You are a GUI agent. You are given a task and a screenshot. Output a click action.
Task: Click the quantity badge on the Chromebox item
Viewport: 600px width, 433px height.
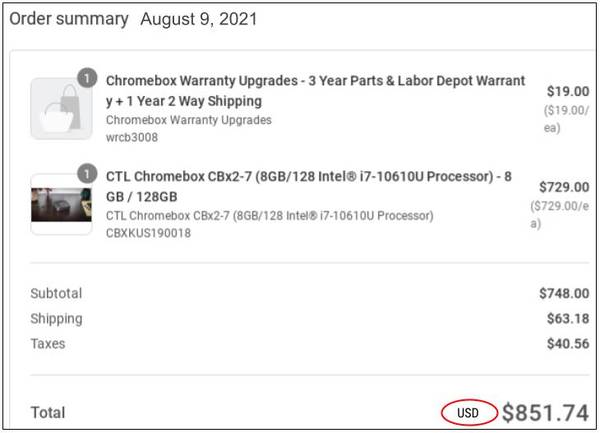(x=86, y=172)
